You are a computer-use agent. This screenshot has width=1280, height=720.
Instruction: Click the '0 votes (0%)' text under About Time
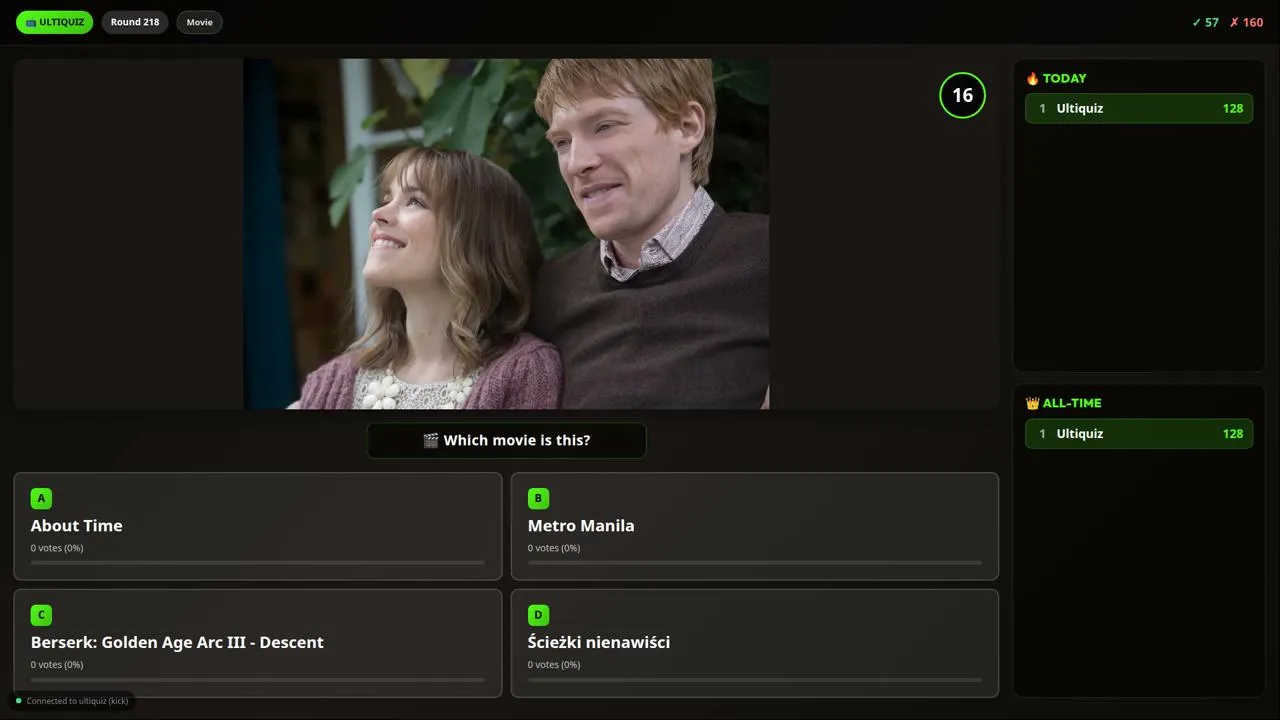[x=57, y=548]
